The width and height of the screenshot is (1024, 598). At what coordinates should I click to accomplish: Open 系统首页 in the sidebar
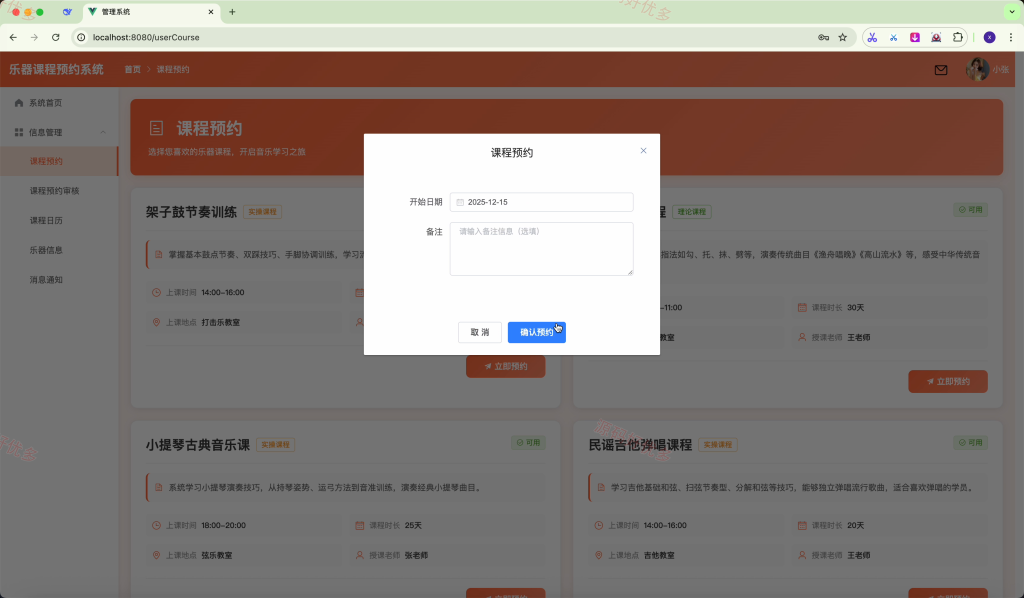pos(46,103)
